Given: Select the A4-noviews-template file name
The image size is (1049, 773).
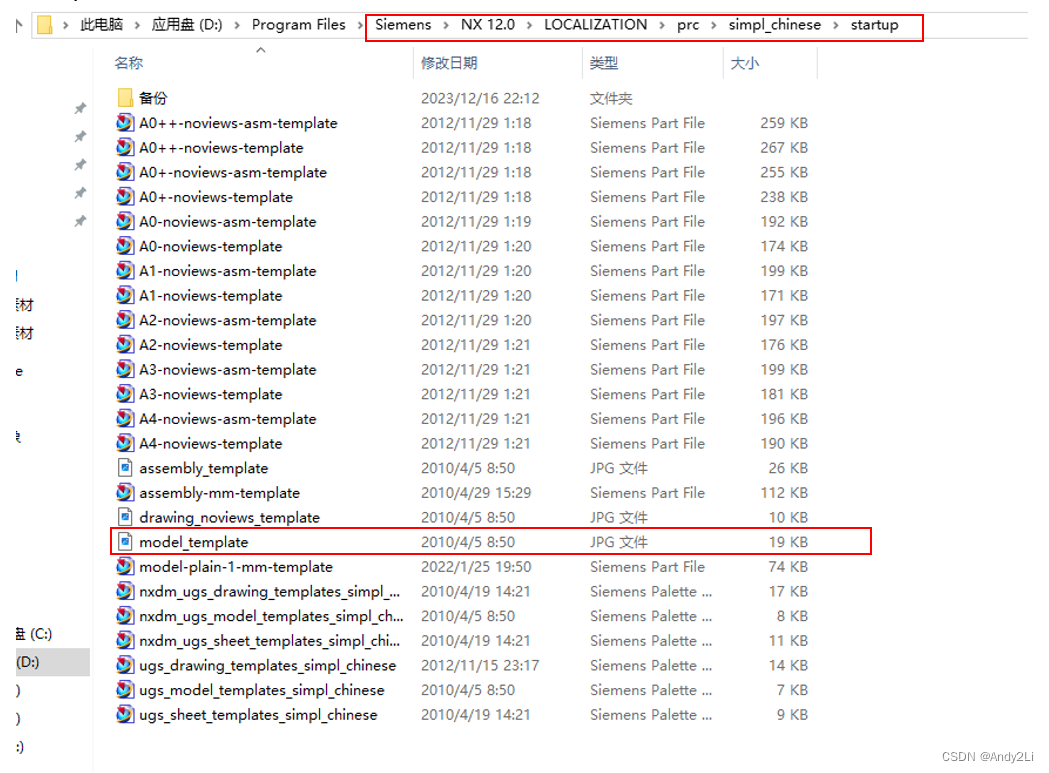Looking at the screenshot, I should pos(211,444).
